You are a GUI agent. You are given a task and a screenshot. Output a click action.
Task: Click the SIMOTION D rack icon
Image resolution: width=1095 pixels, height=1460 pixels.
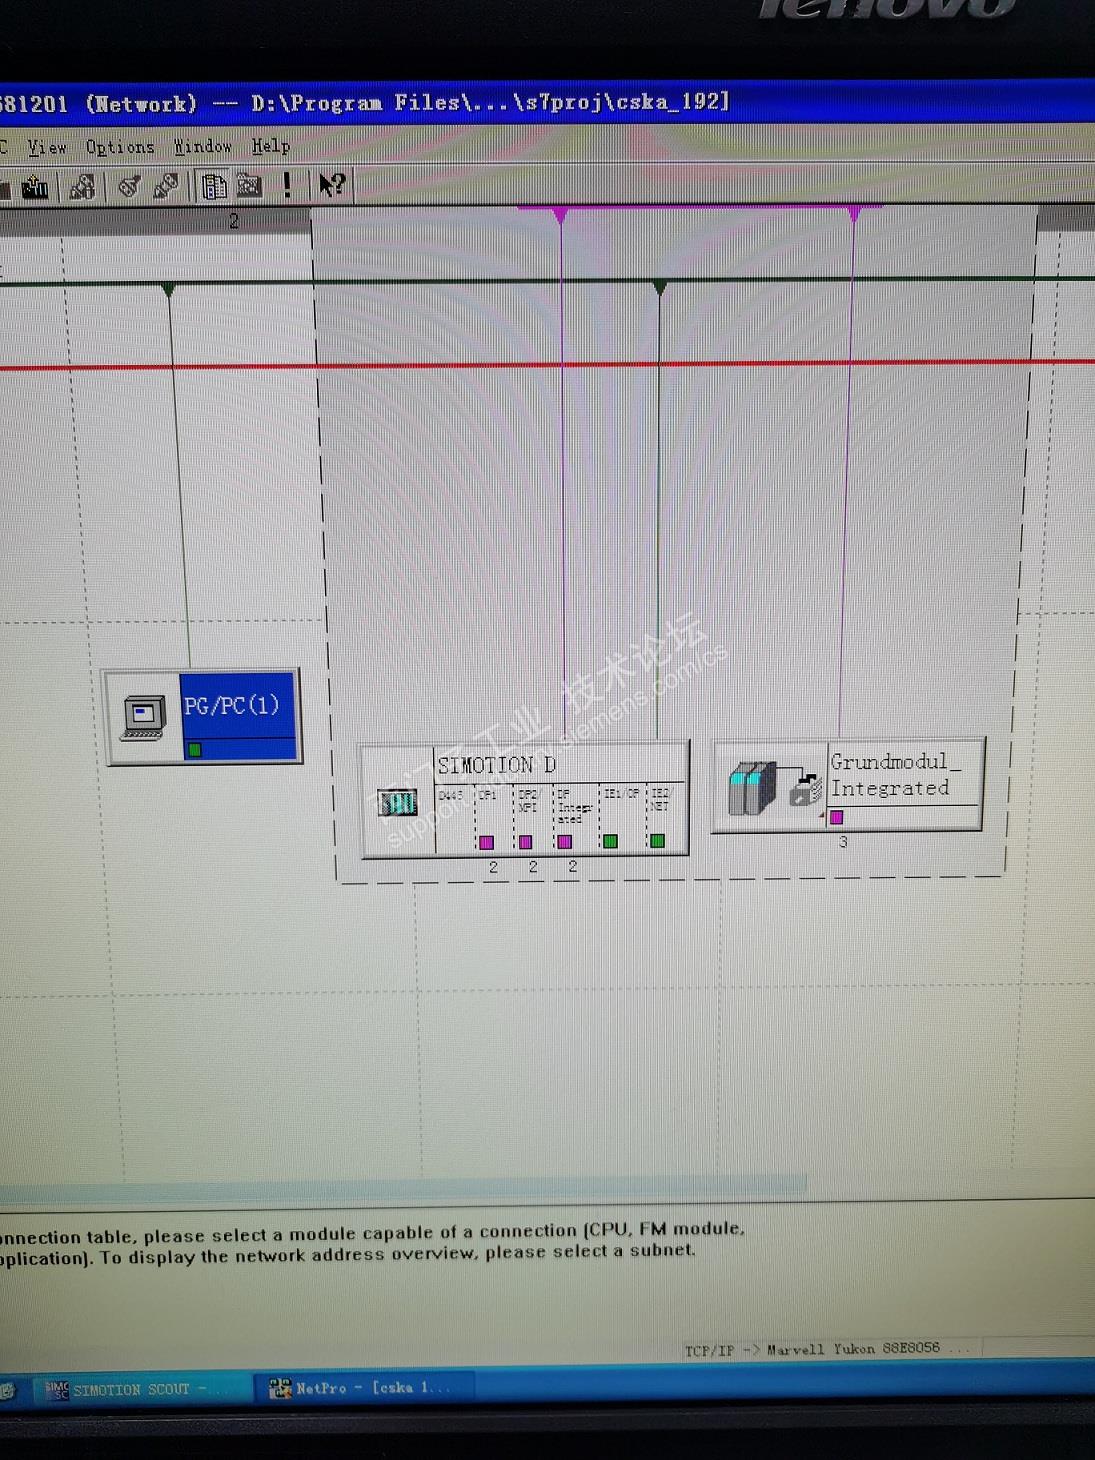pos(397,803)
